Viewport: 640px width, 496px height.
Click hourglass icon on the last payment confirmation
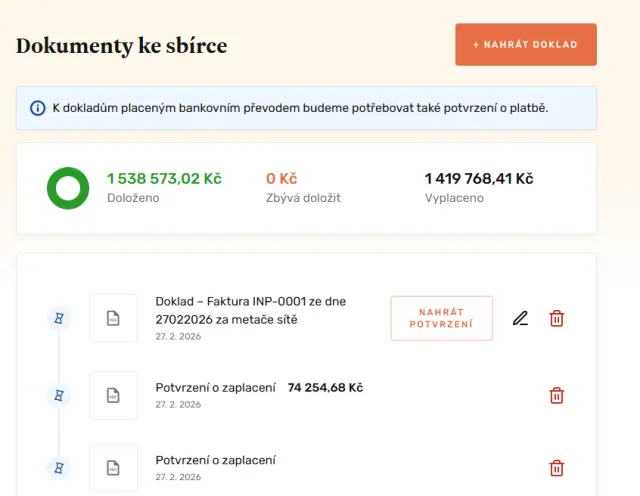(59, 468)
